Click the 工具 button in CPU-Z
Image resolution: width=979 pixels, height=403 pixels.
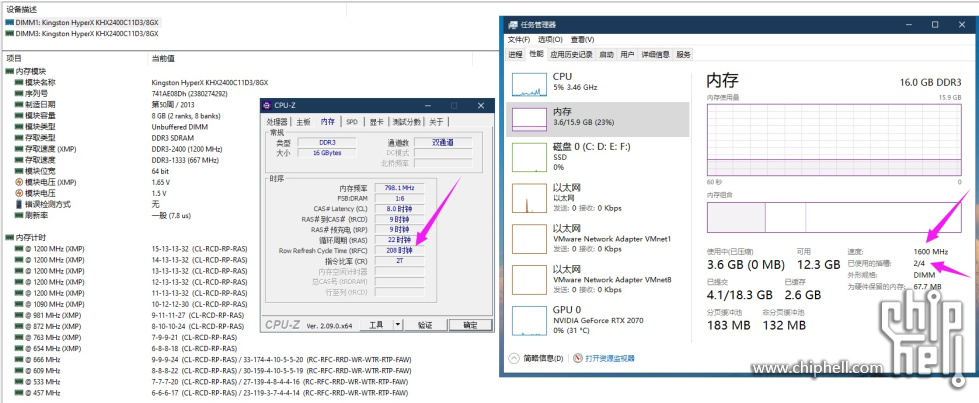point(376,325)
